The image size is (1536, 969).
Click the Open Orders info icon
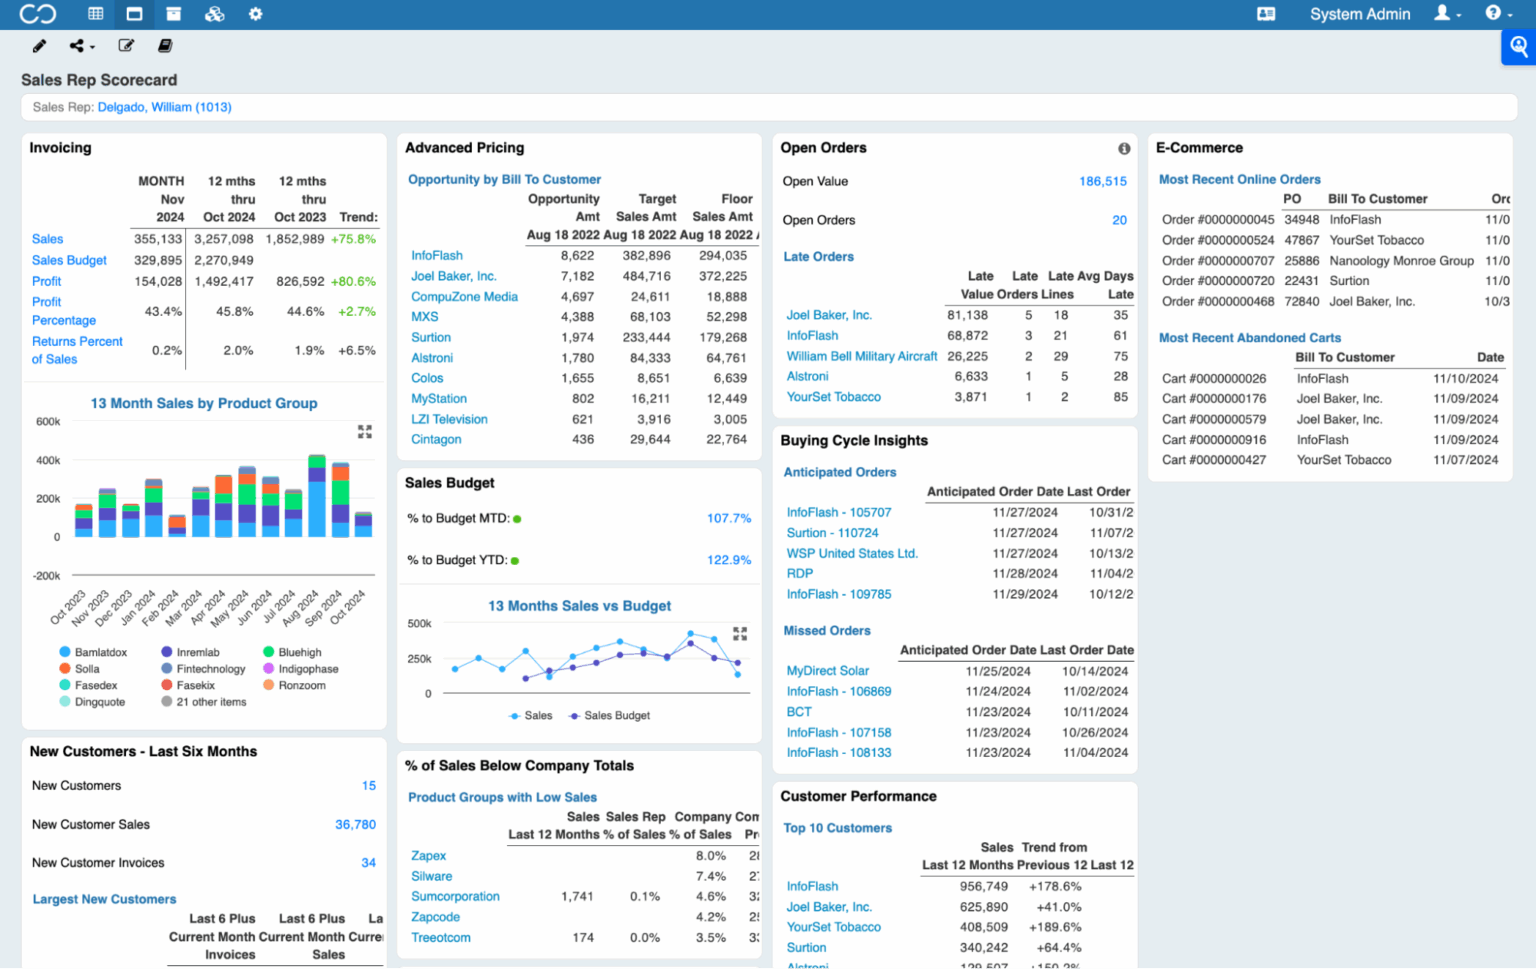click(1124, 149)
